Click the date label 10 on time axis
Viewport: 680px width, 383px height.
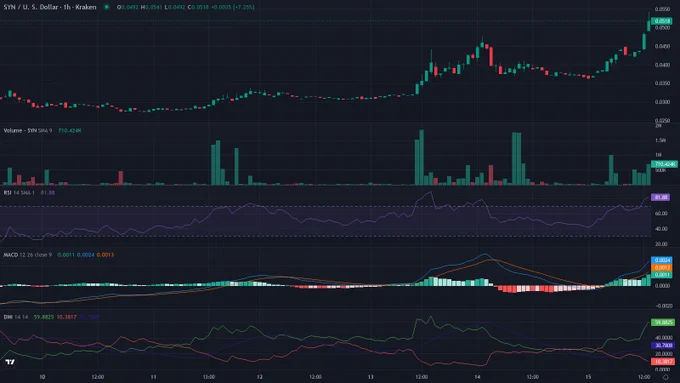click(42, 377)
